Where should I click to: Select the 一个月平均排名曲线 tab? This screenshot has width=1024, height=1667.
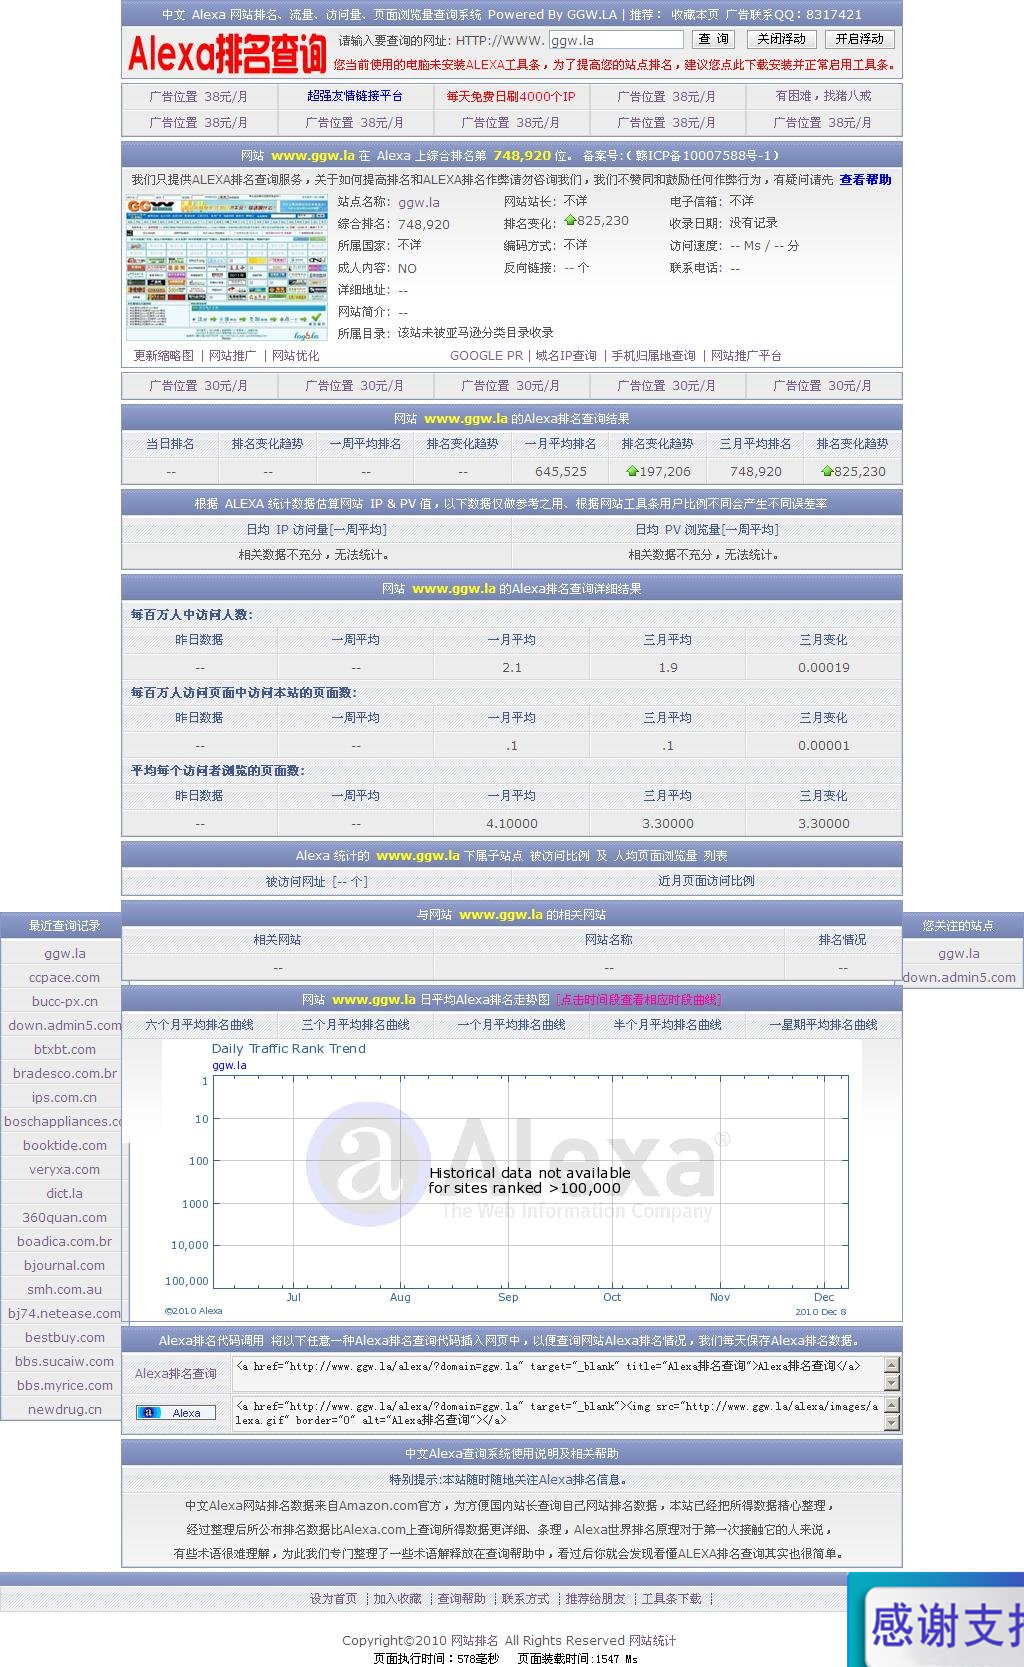coord(512,1025)
